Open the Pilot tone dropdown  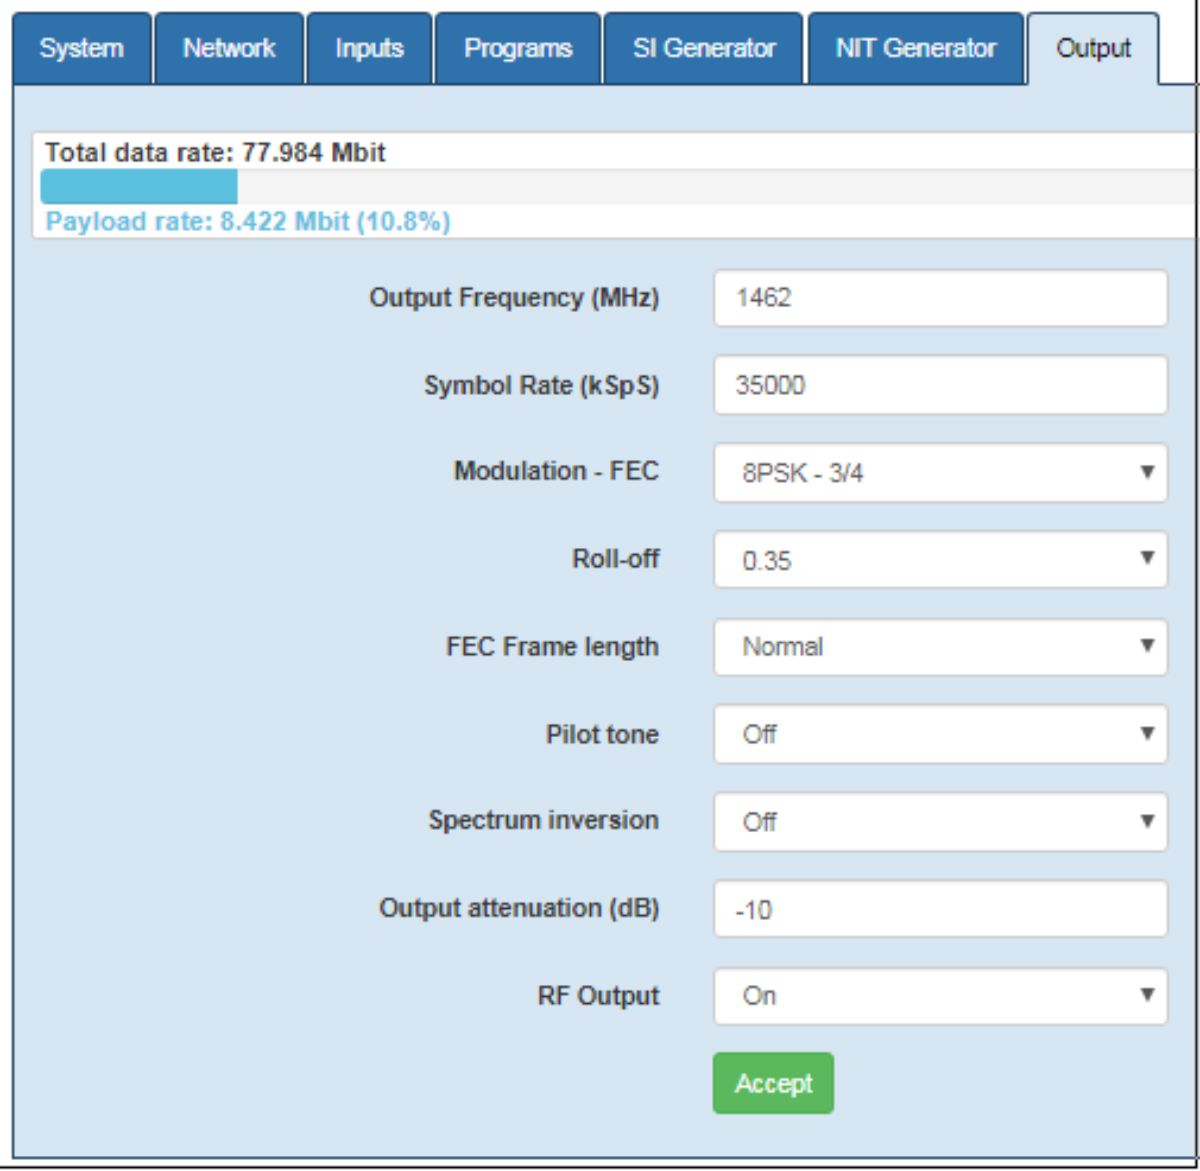(940, 734)
